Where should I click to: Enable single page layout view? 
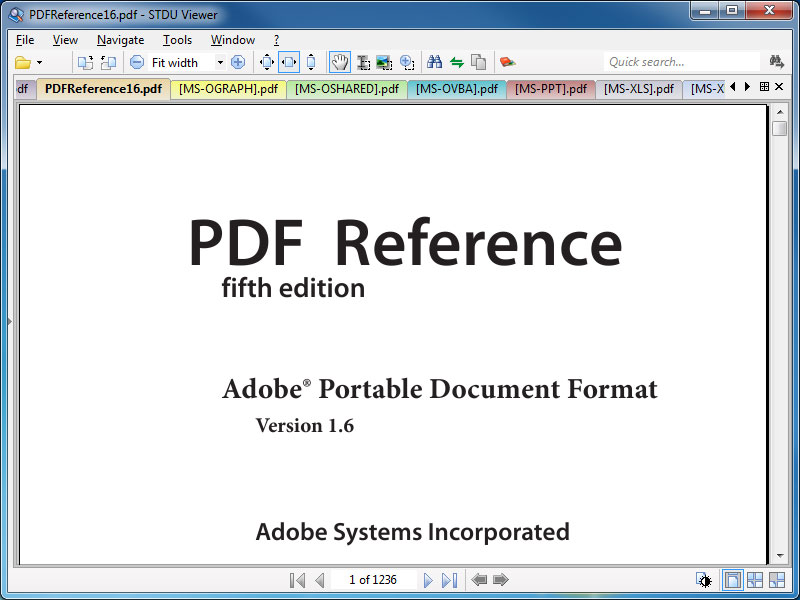[733, 580]
